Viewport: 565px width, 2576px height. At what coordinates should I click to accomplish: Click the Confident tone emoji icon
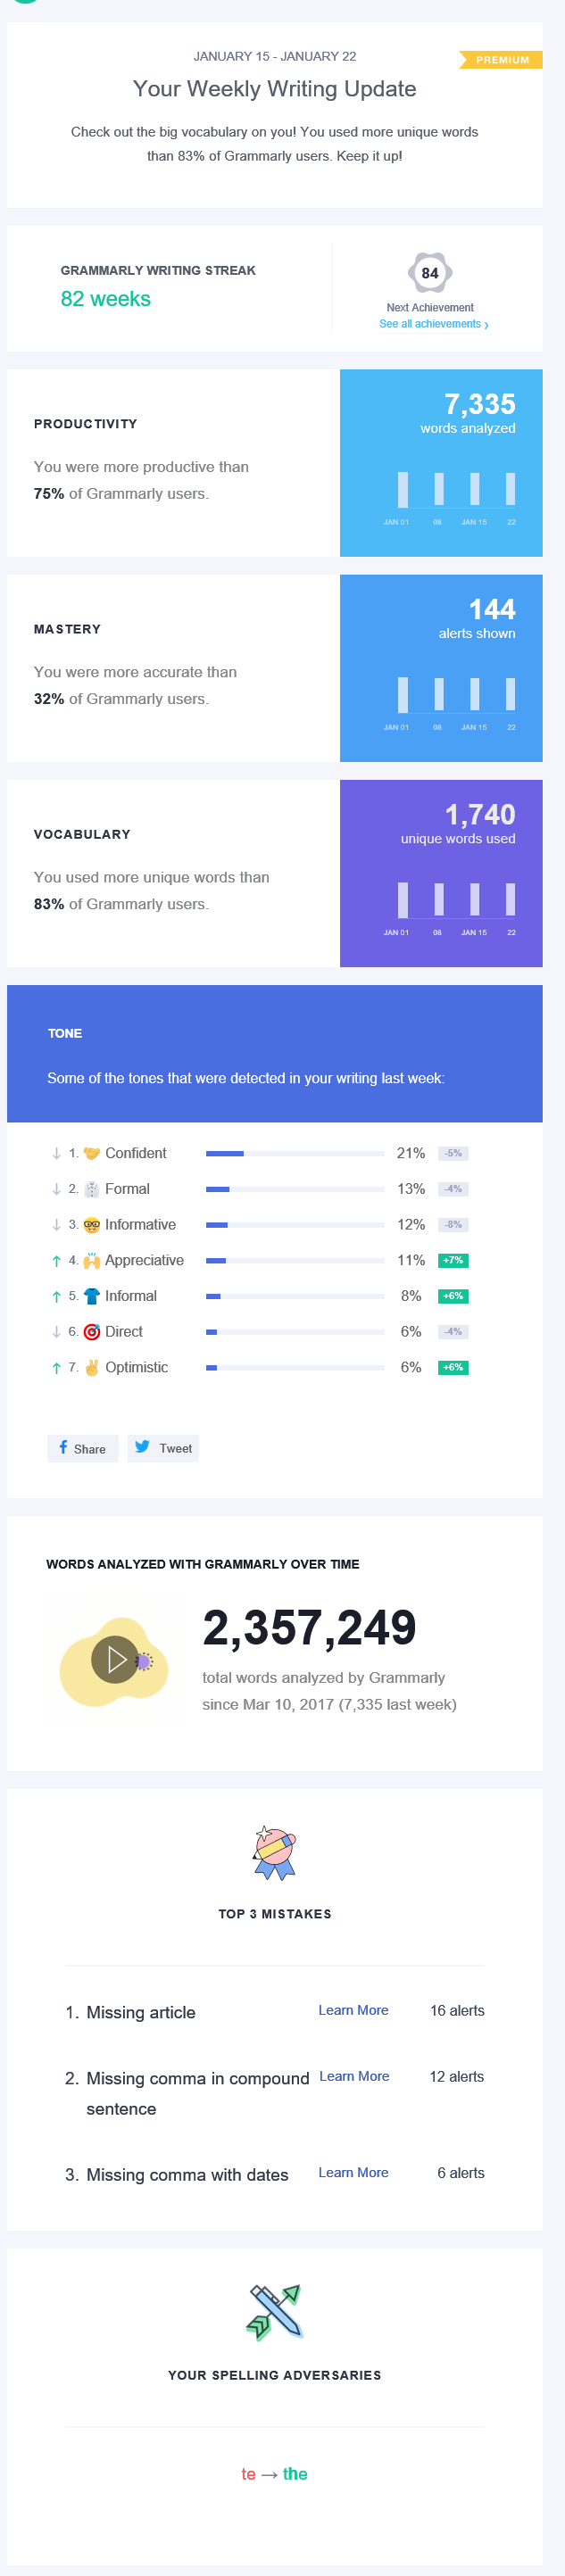(x=92, y=1153)
